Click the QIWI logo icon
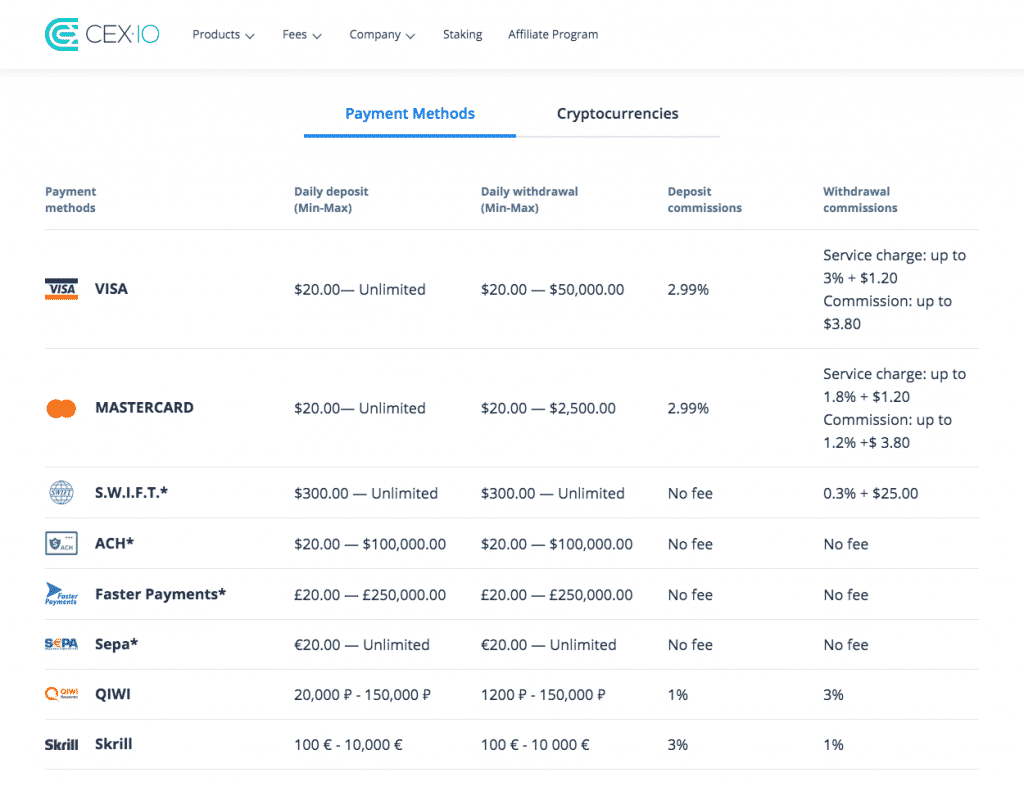1024x786 pixels. [61, 694]
